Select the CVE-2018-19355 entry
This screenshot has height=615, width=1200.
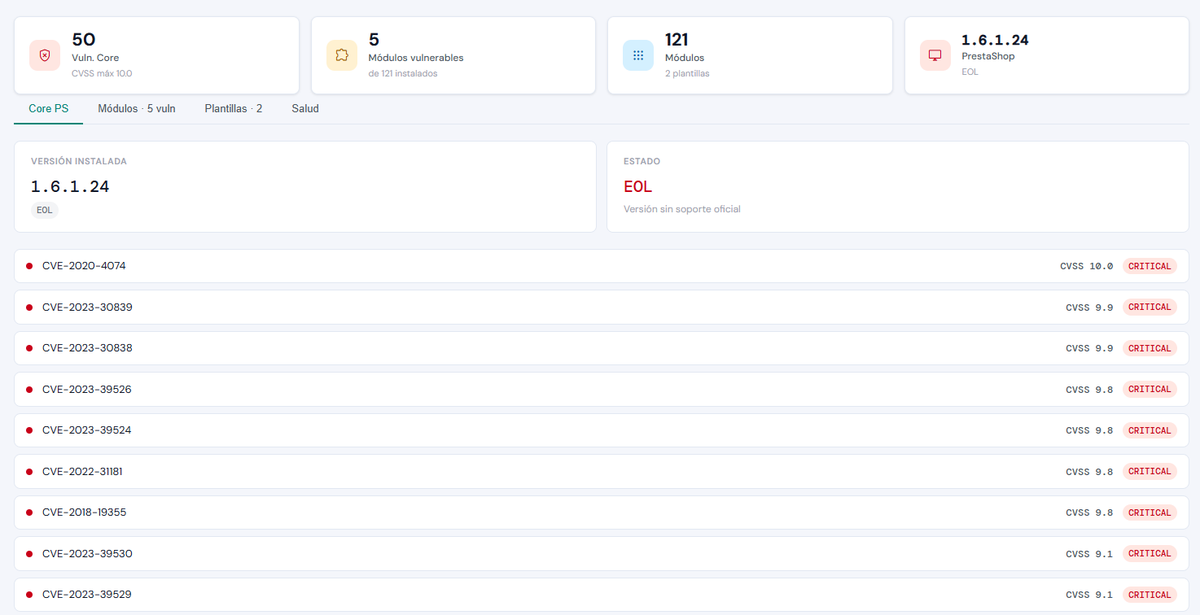click(x=602, y=512)
